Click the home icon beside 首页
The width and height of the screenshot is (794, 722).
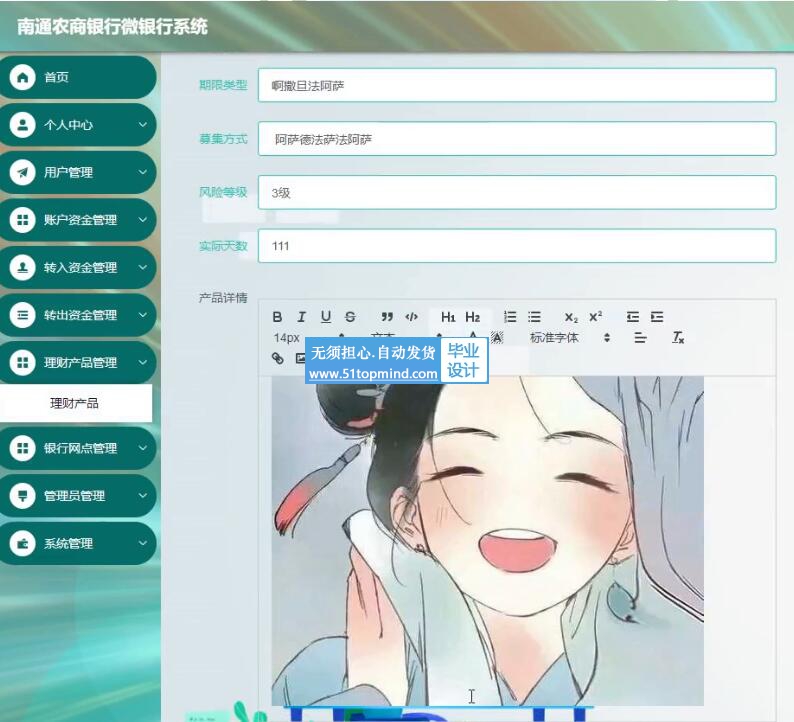pos(22,77)
